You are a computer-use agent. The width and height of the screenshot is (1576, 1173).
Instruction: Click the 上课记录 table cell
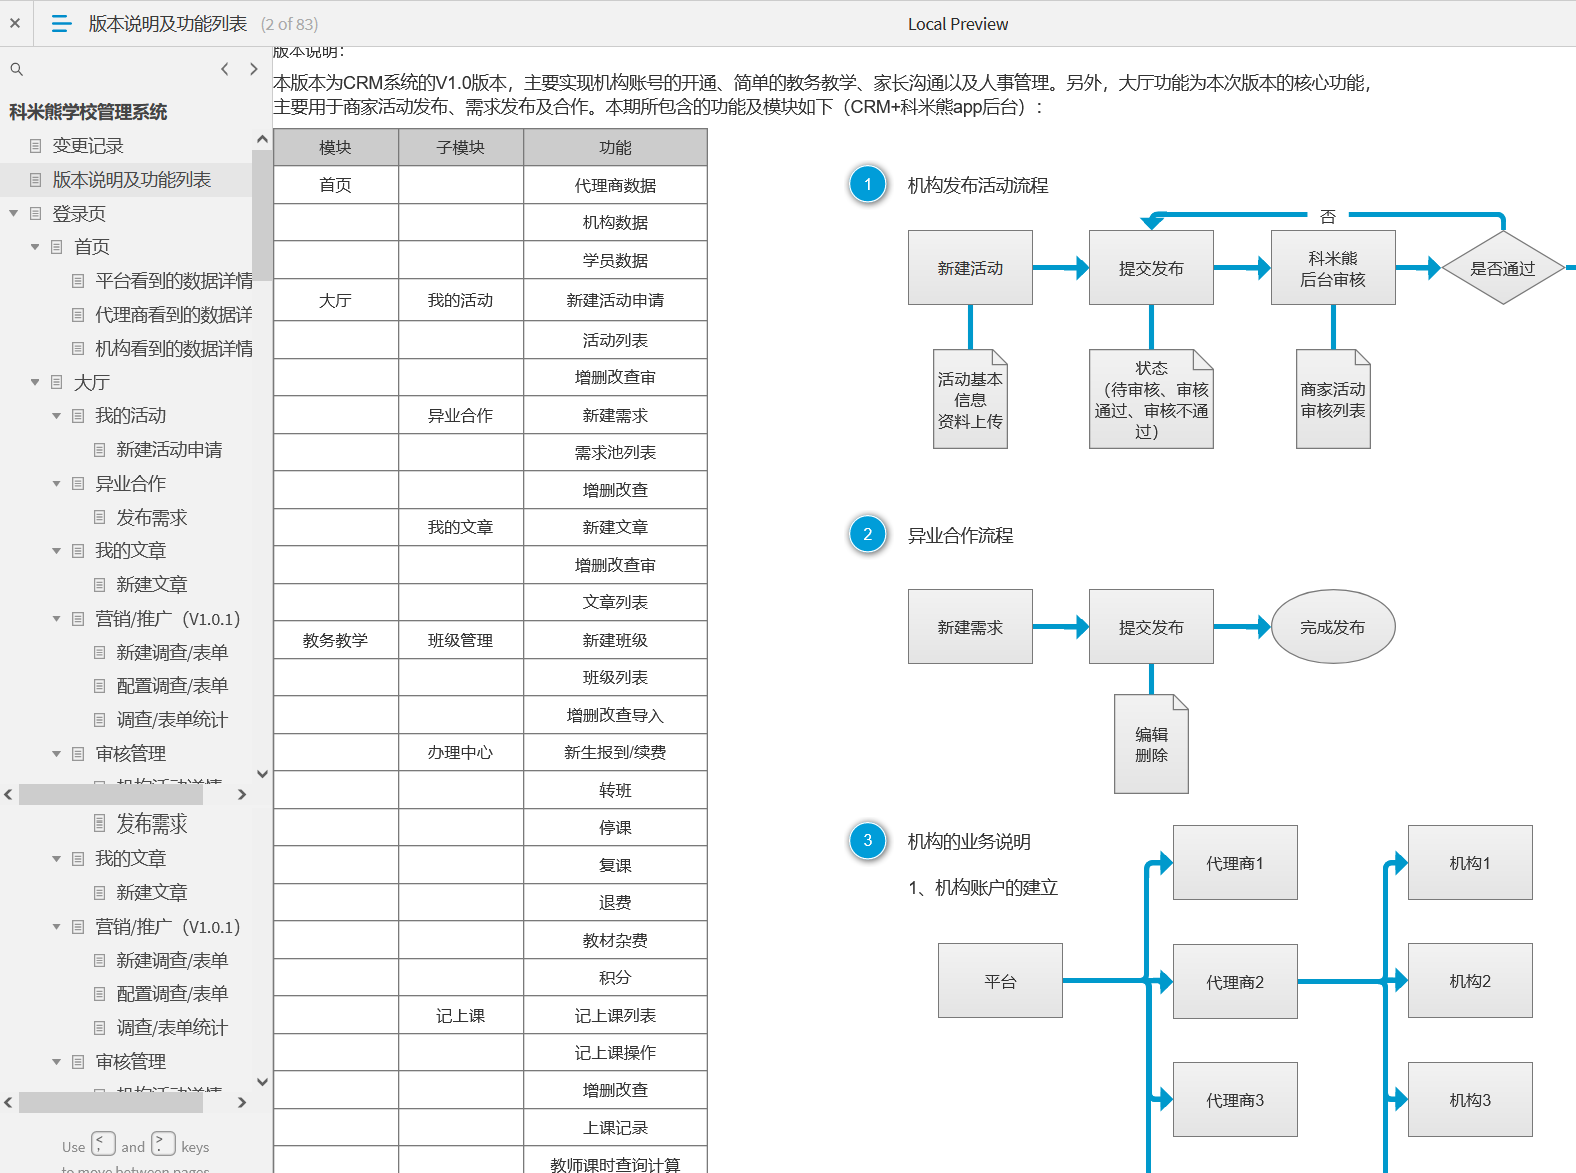point(615,1127)
